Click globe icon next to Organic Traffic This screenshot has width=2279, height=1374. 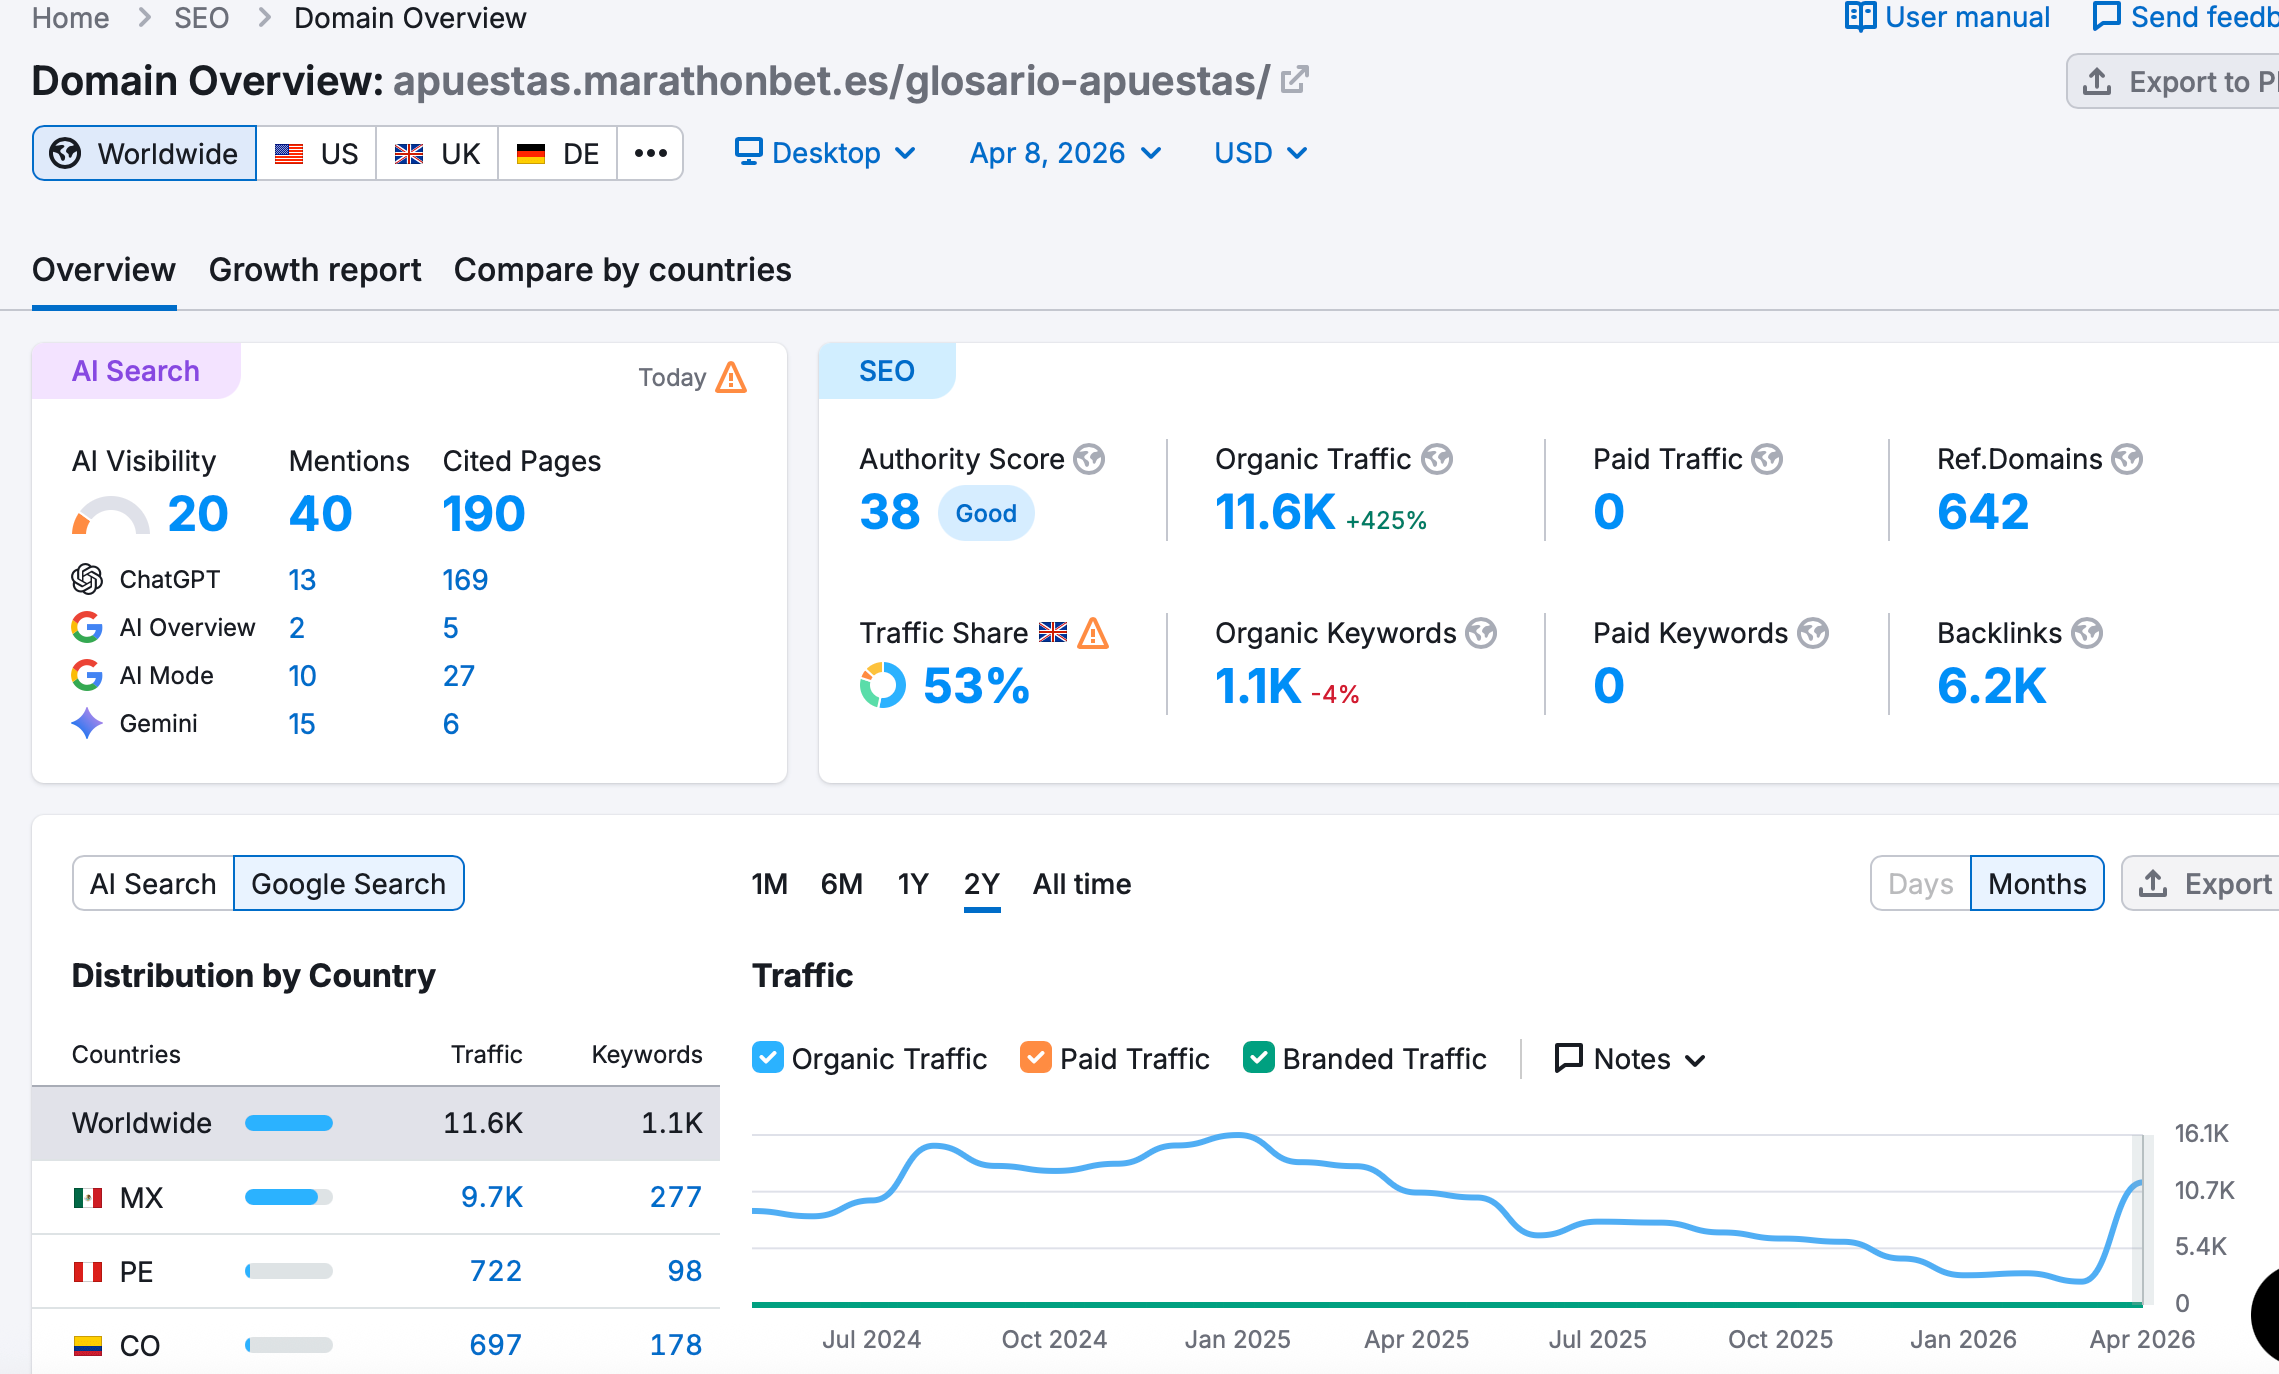[1436, 459]
